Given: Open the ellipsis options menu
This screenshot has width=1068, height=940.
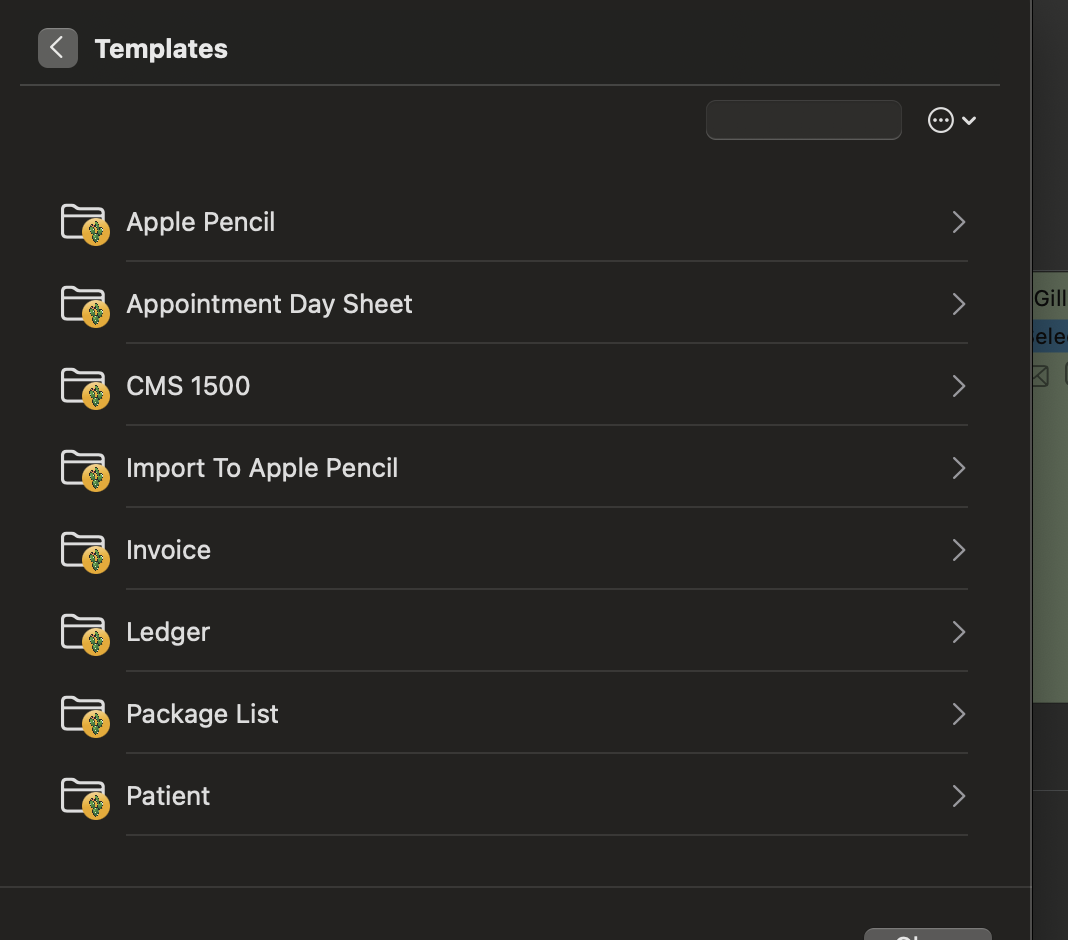Looking at the screenshot, I should pyautogui.click(x=952, y=121).
